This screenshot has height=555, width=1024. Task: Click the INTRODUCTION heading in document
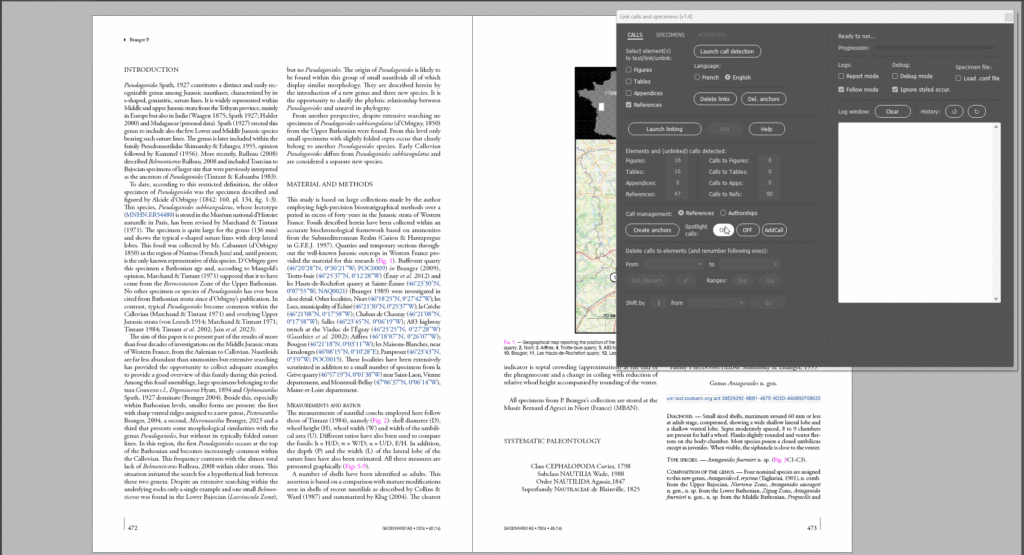point(151,69)
